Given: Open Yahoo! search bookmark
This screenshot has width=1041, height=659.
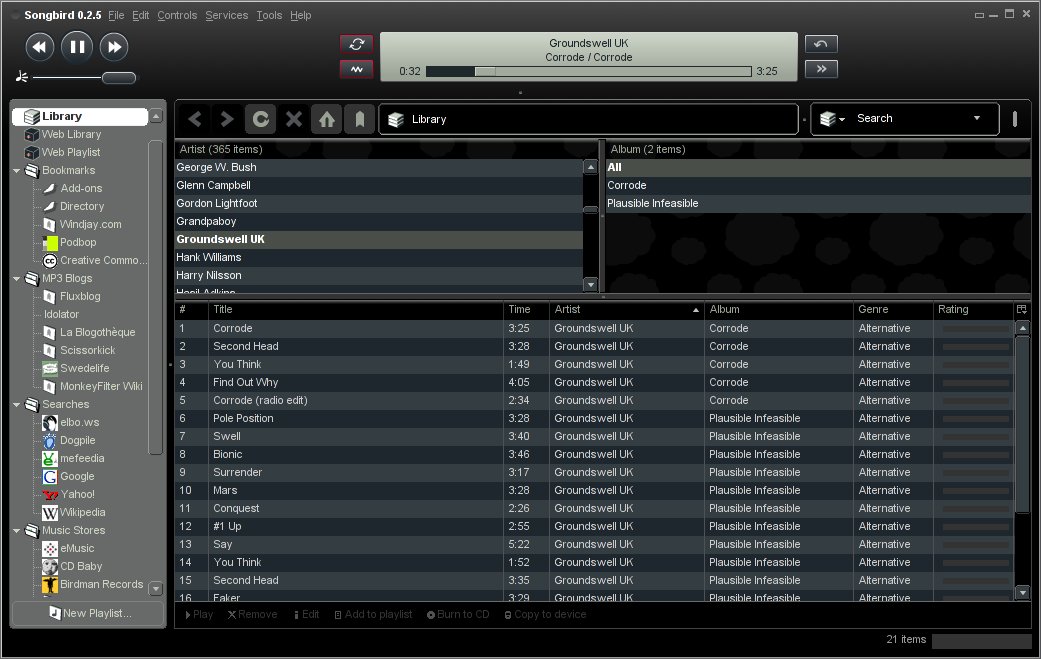Looking at the screenshot, I should pyautogui.click(x=78, y=494).
